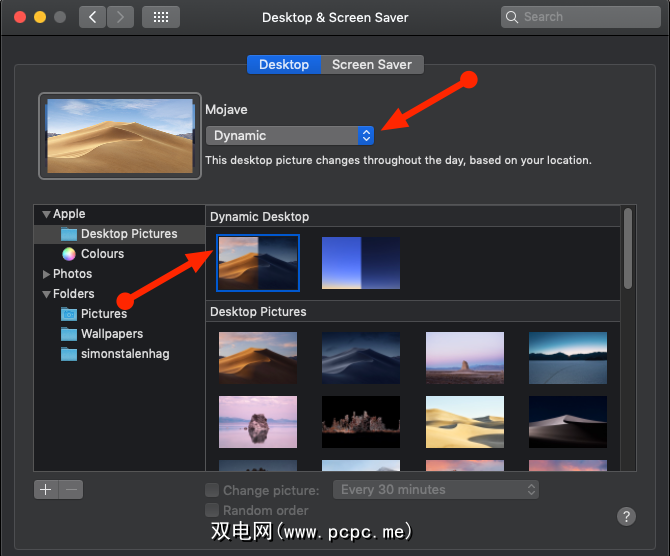This screenshot has height=556, width=670.
Task: Select Desktop Pictures in sidebar
Action: coord(119,234)
